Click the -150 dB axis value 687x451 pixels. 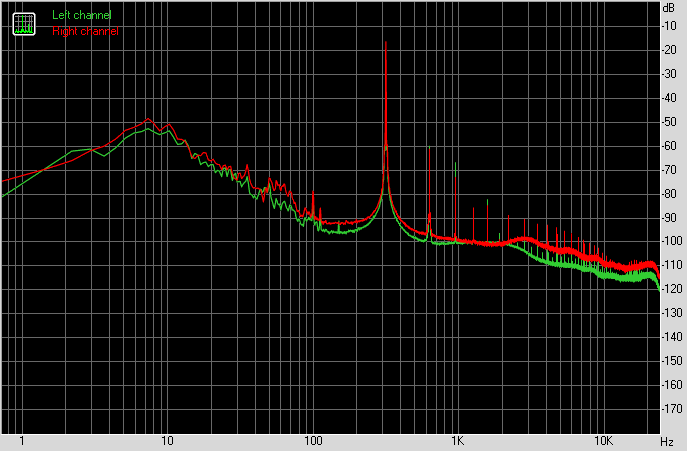(672, 361)
